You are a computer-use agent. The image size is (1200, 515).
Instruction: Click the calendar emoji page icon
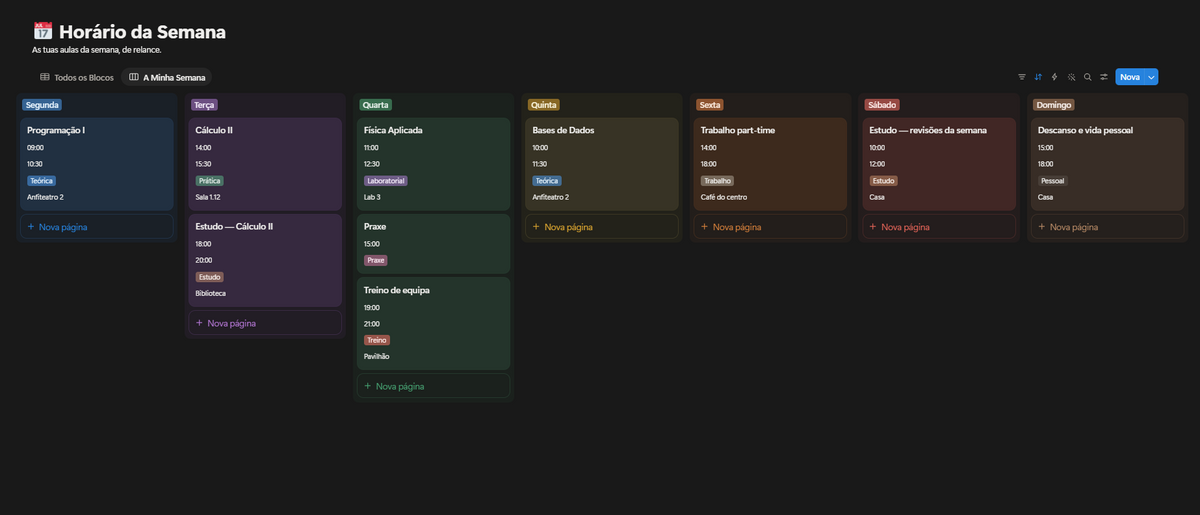click(42, 32)
